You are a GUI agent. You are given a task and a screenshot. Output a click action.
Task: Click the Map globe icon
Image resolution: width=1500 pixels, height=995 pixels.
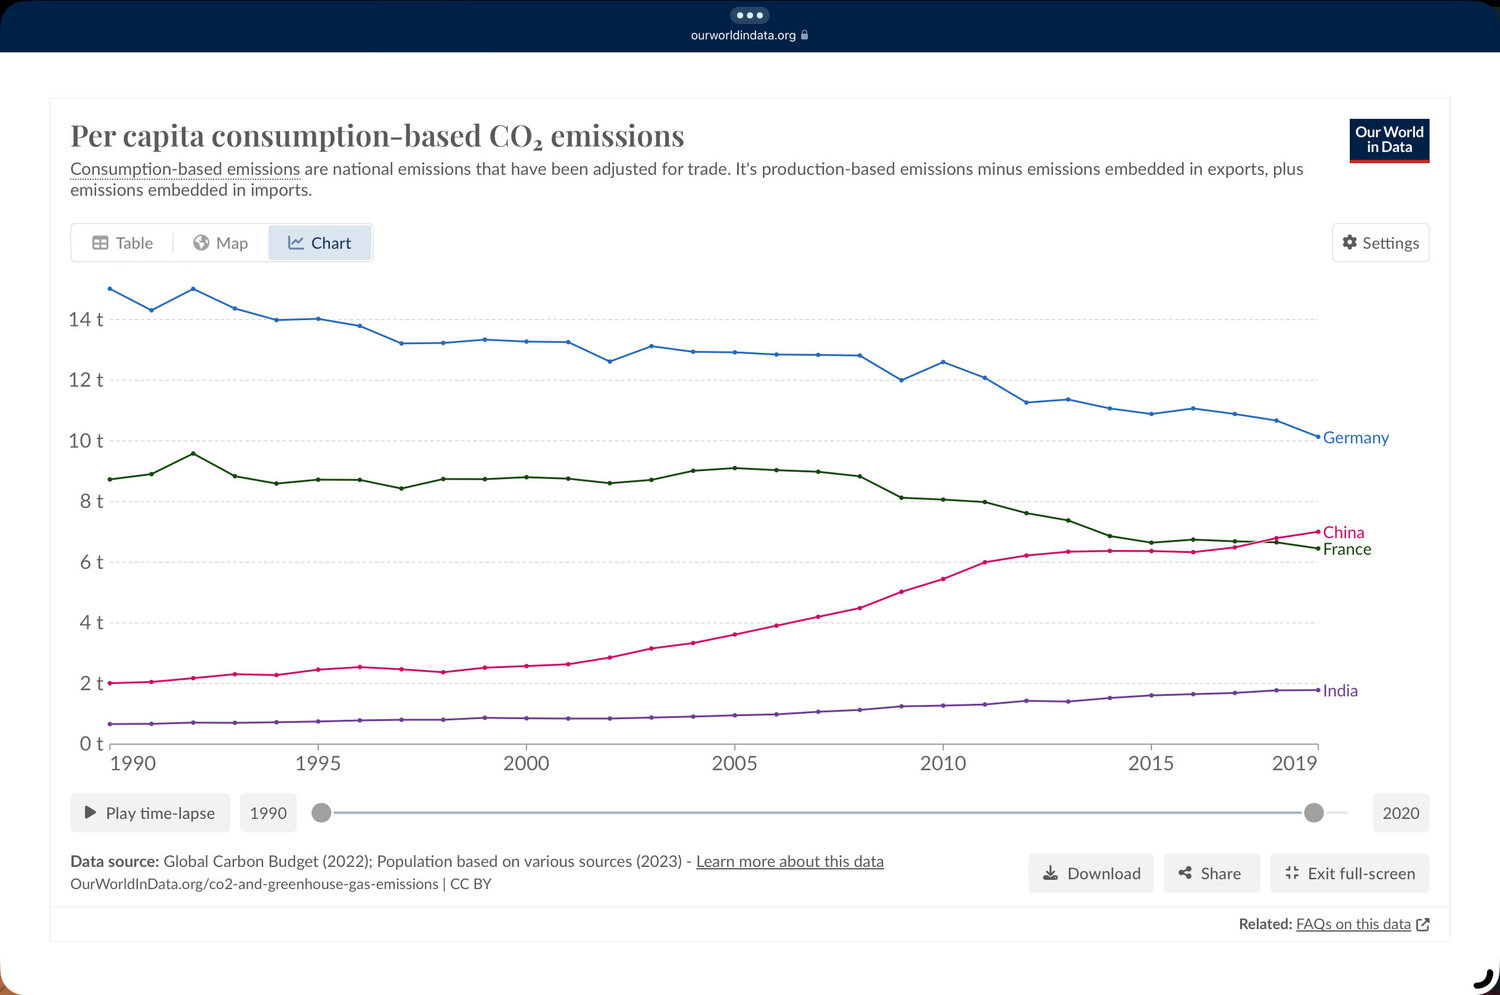(201, 243)
